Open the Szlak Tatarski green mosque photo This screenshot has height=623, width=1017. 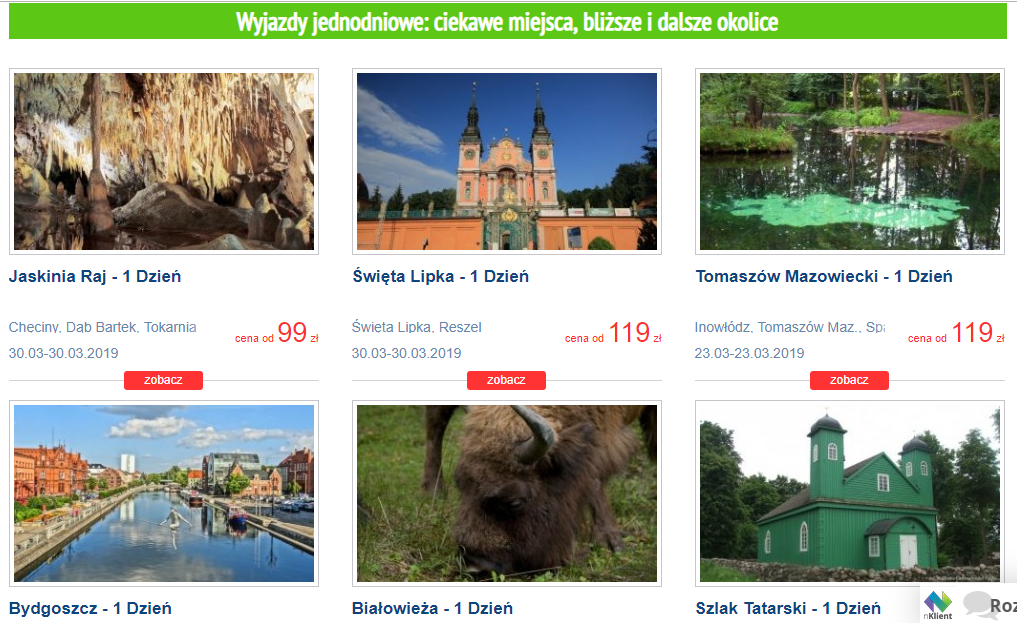[x=850, y=493]
